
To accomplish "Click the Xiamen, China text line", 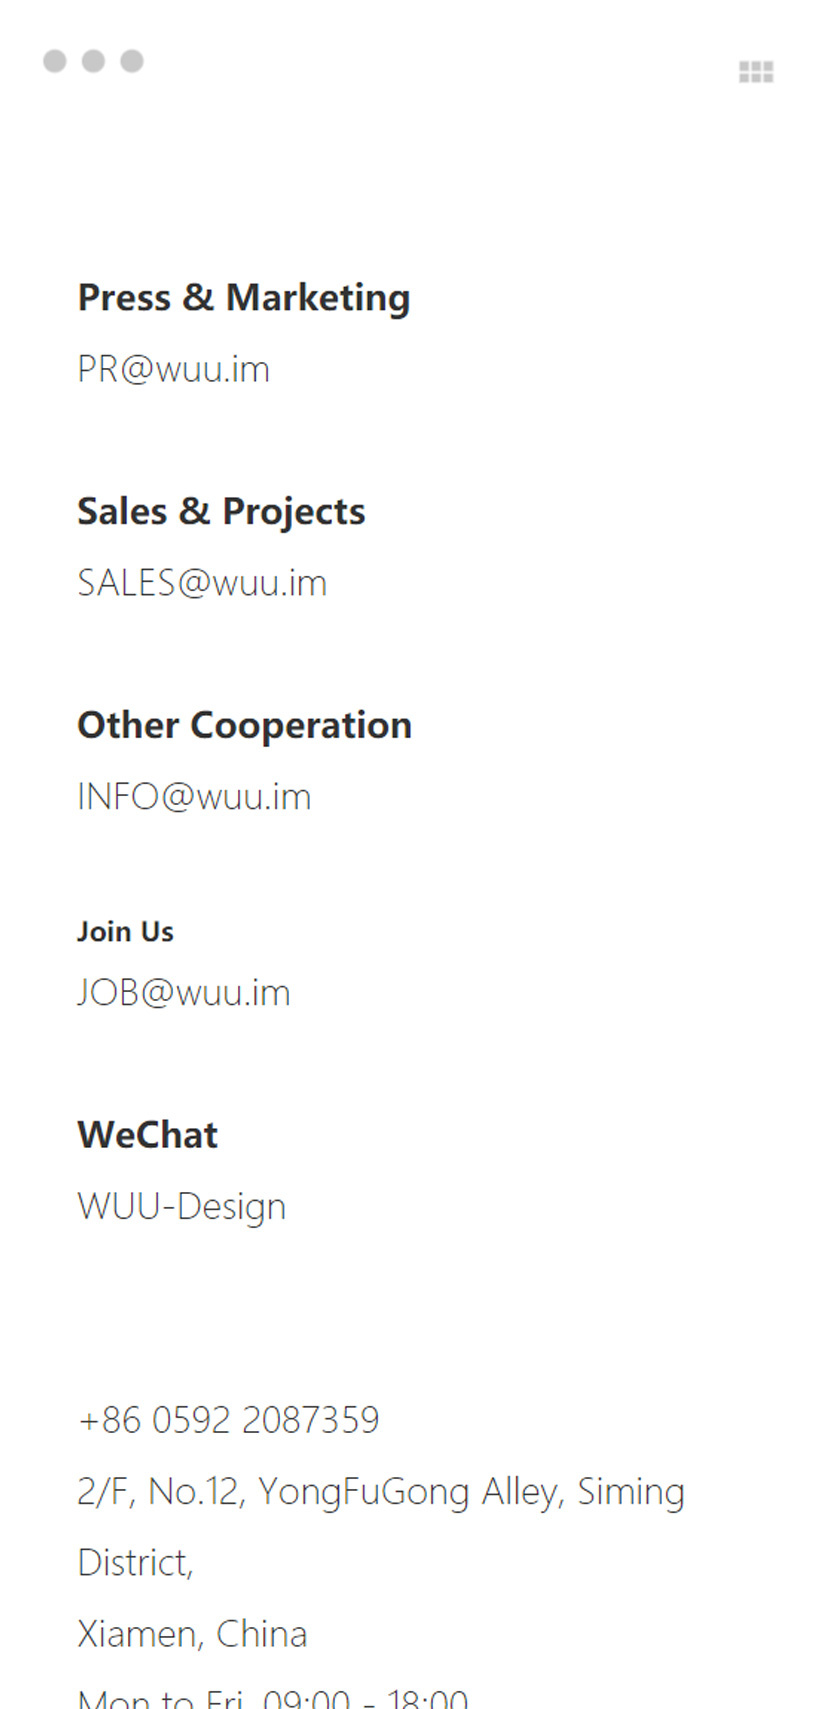I will [x=192, y=1634].
